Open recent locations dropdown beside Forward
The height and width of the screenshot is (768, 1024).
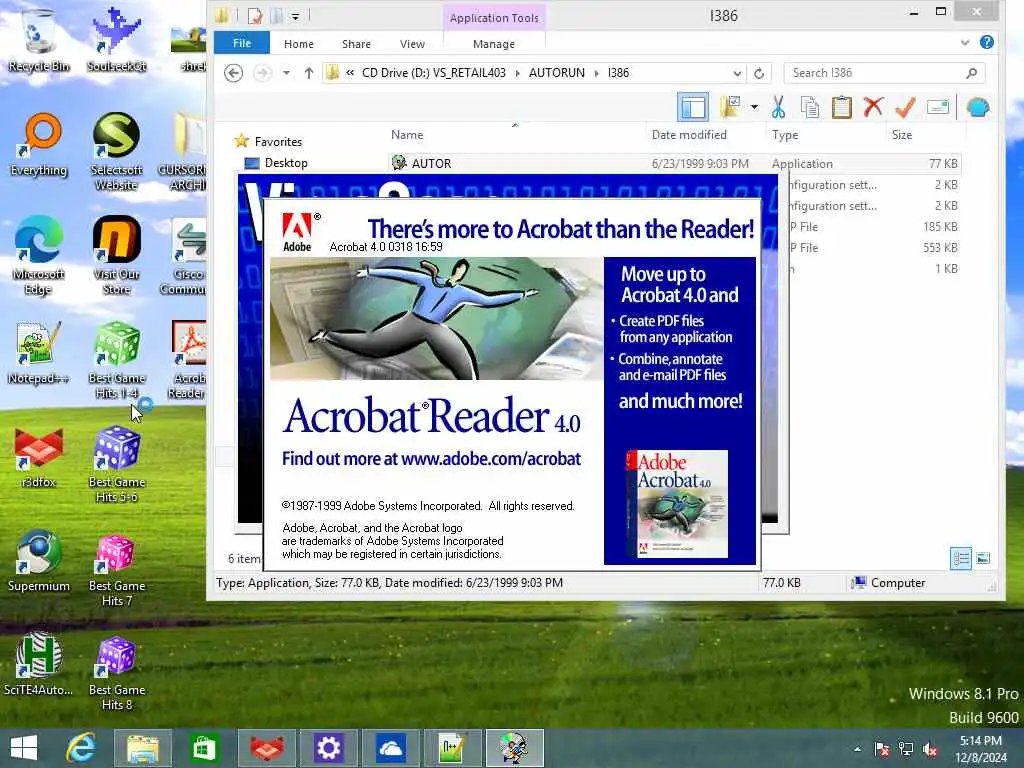286,72
